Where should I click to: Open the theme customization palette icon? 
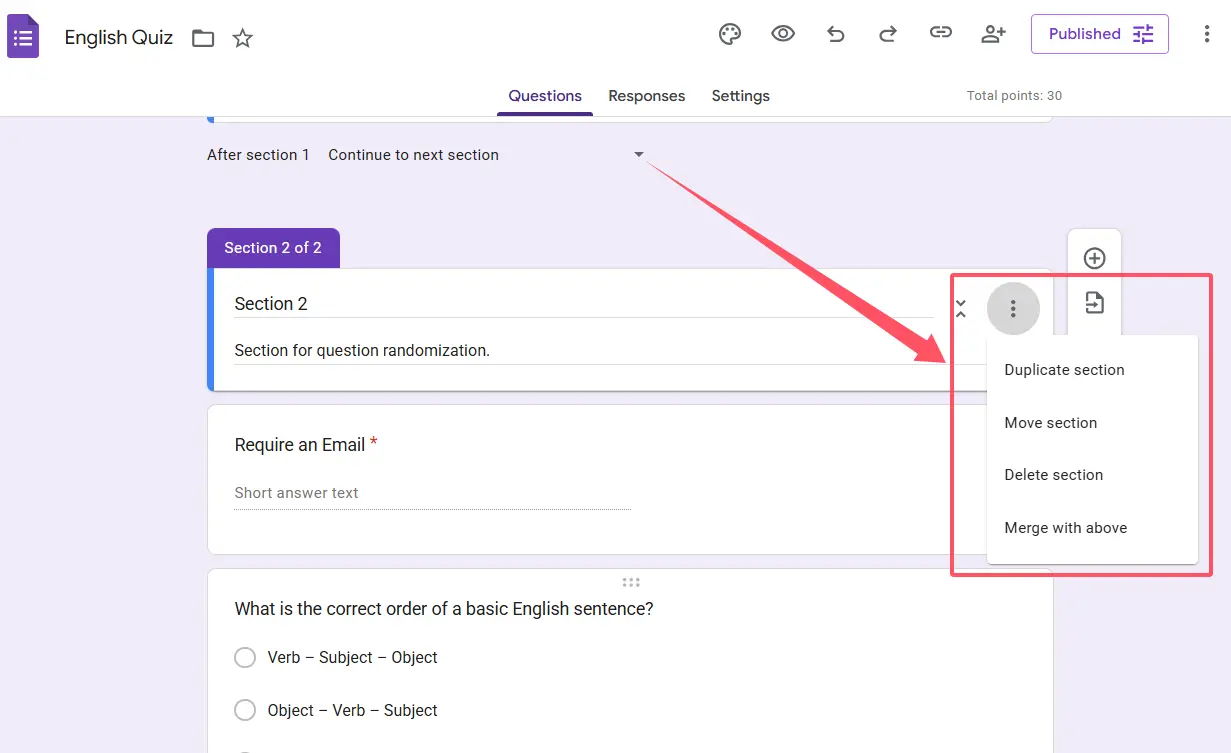click(731, 34)
